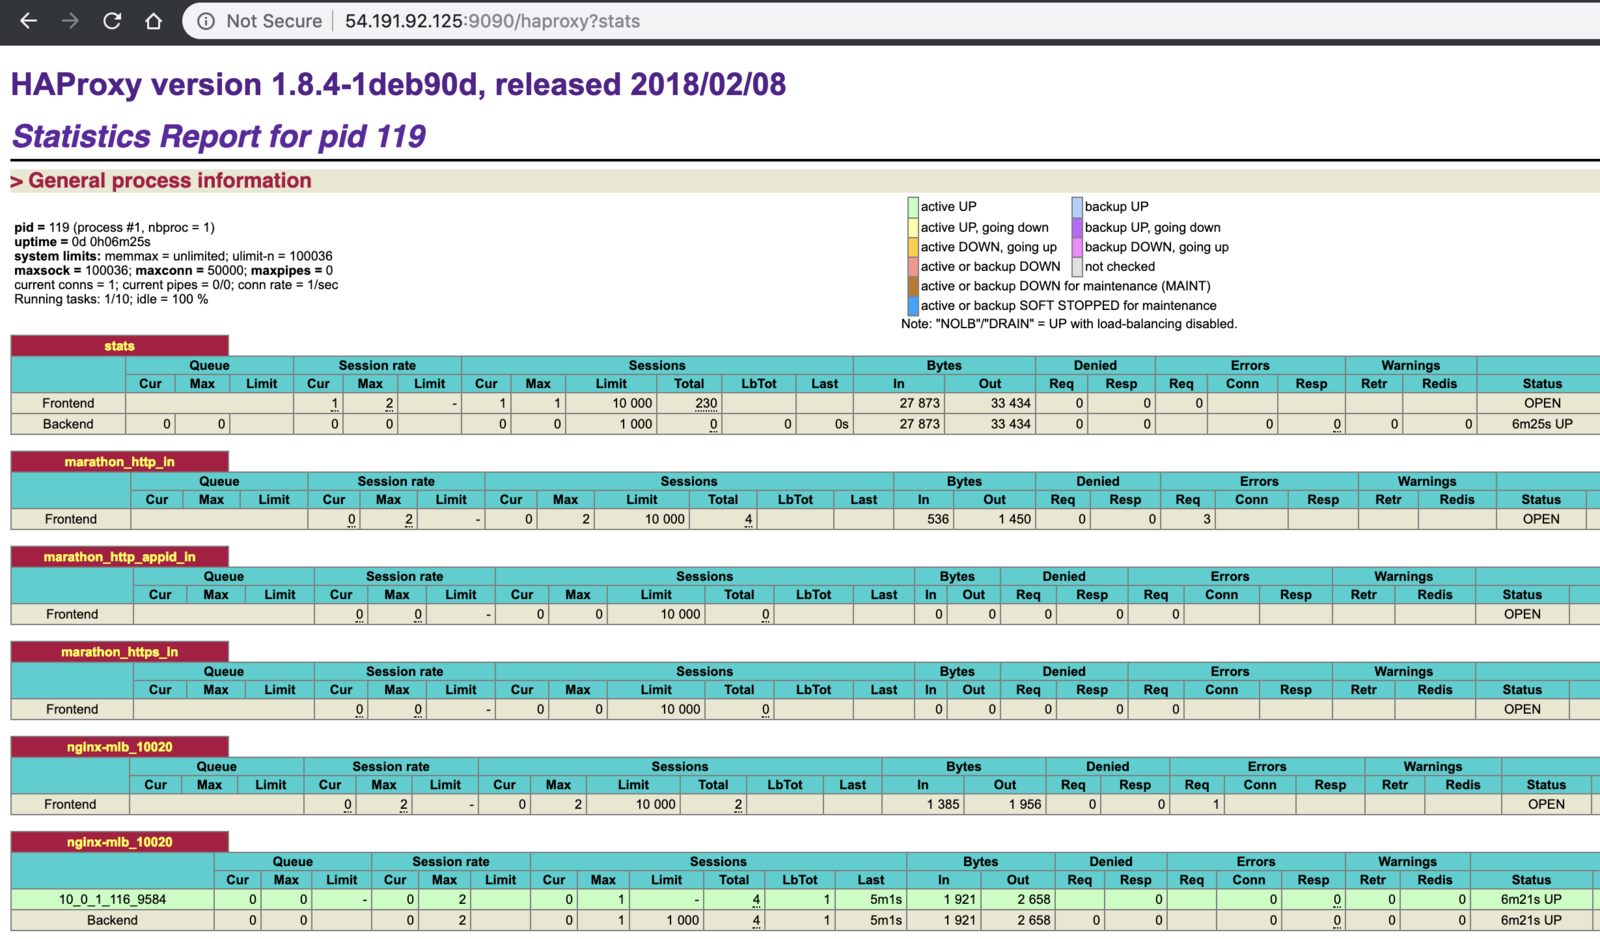Click marathon_http_in bytes in '536'
1600x939 pixels.
pos(937,519)
